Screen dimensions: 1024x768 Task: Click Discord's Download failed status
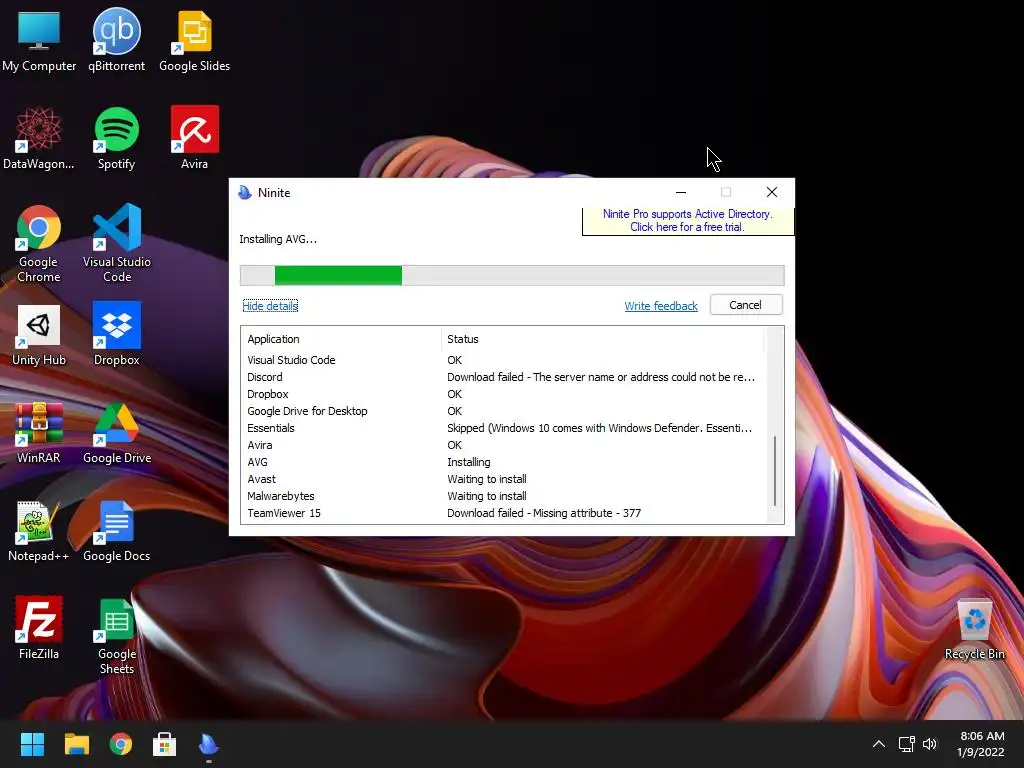pos(601,377)
